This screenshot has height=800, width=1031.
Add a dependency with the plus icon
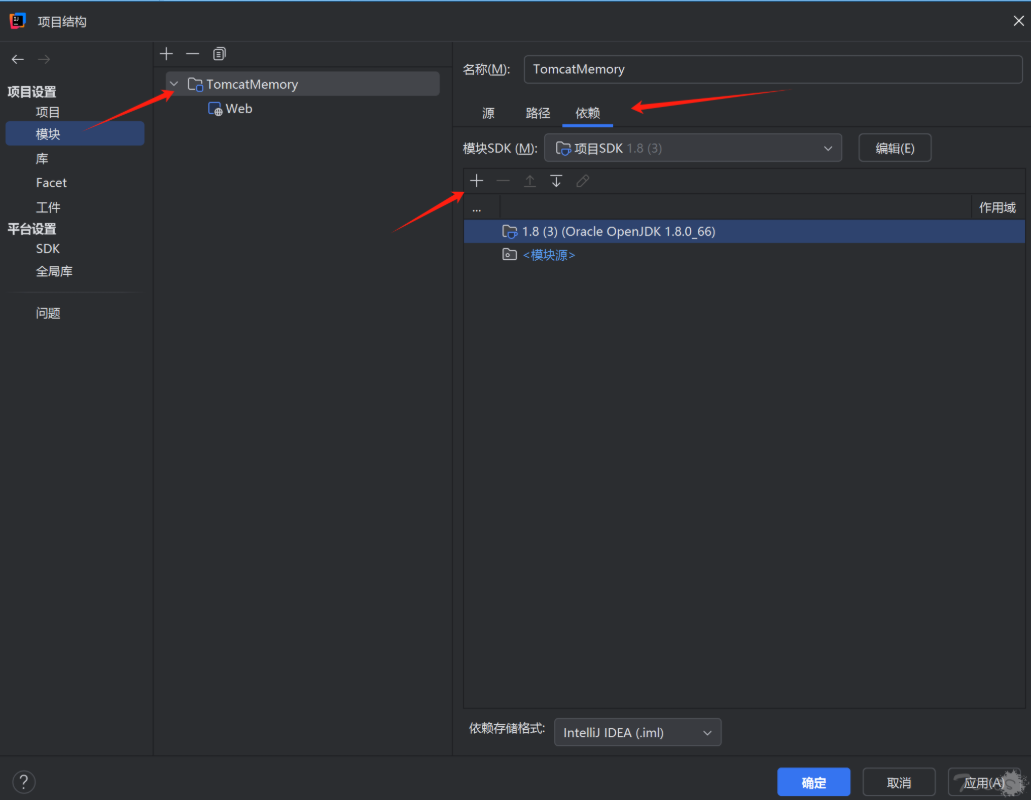click(x=477, y=181)
